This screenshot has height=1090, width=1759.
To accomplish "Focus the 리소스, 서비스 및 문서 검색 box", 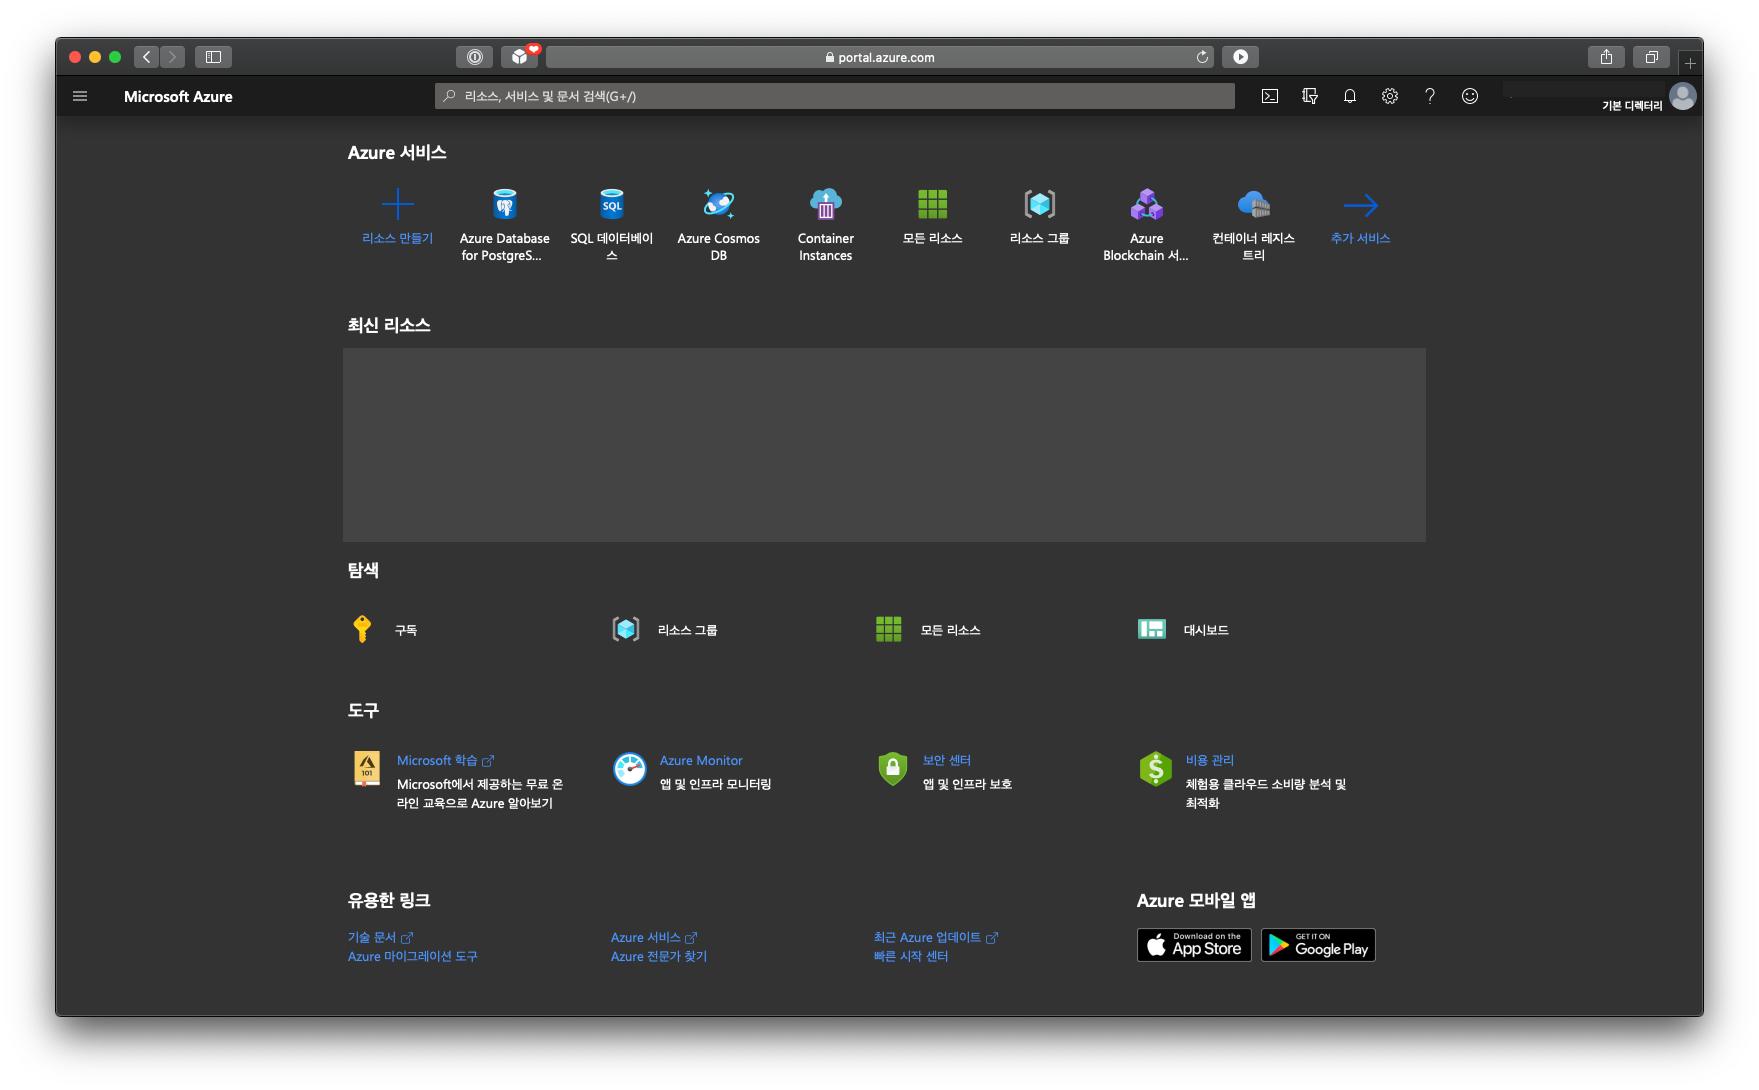I will [835, 96].
